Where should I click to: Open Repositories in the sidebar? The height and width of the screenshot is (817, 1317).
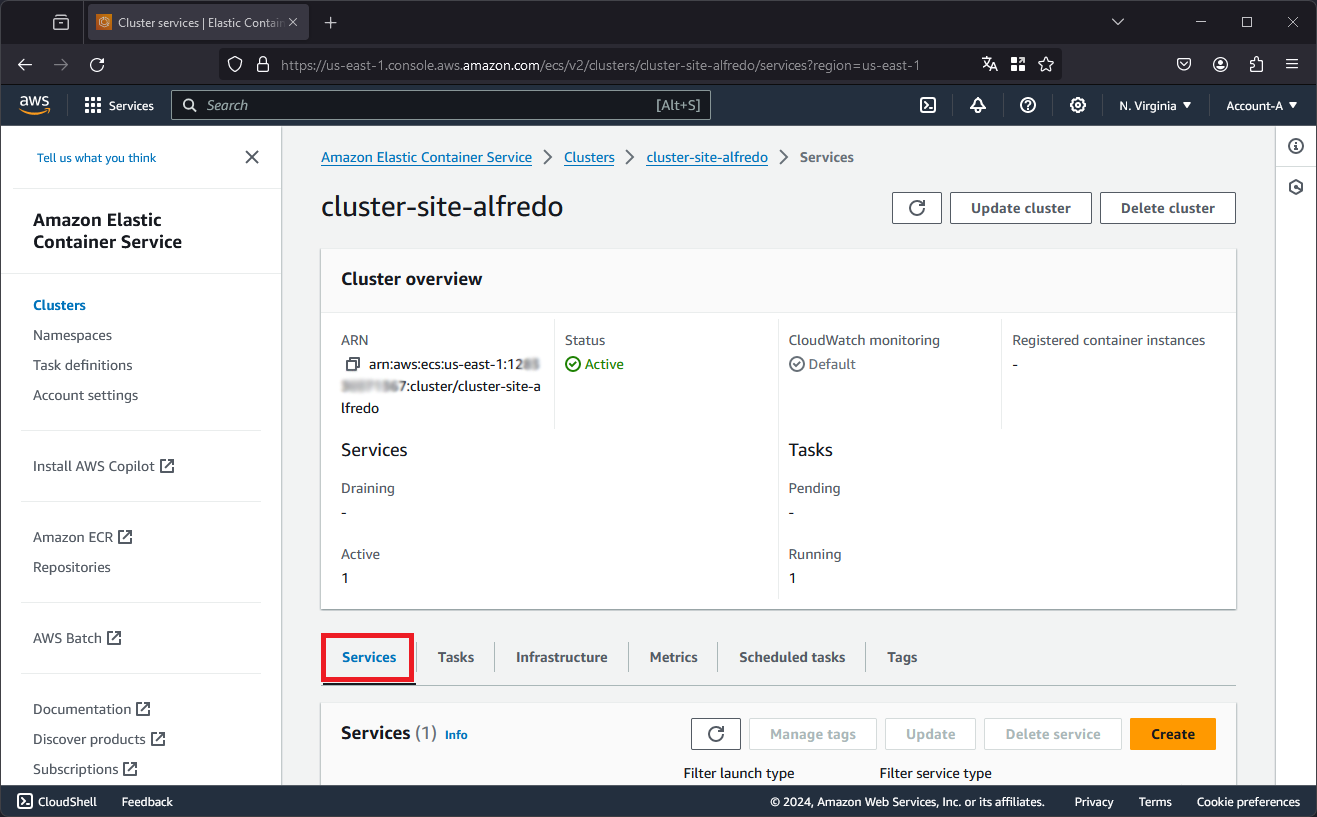click(x=72, y=567)
